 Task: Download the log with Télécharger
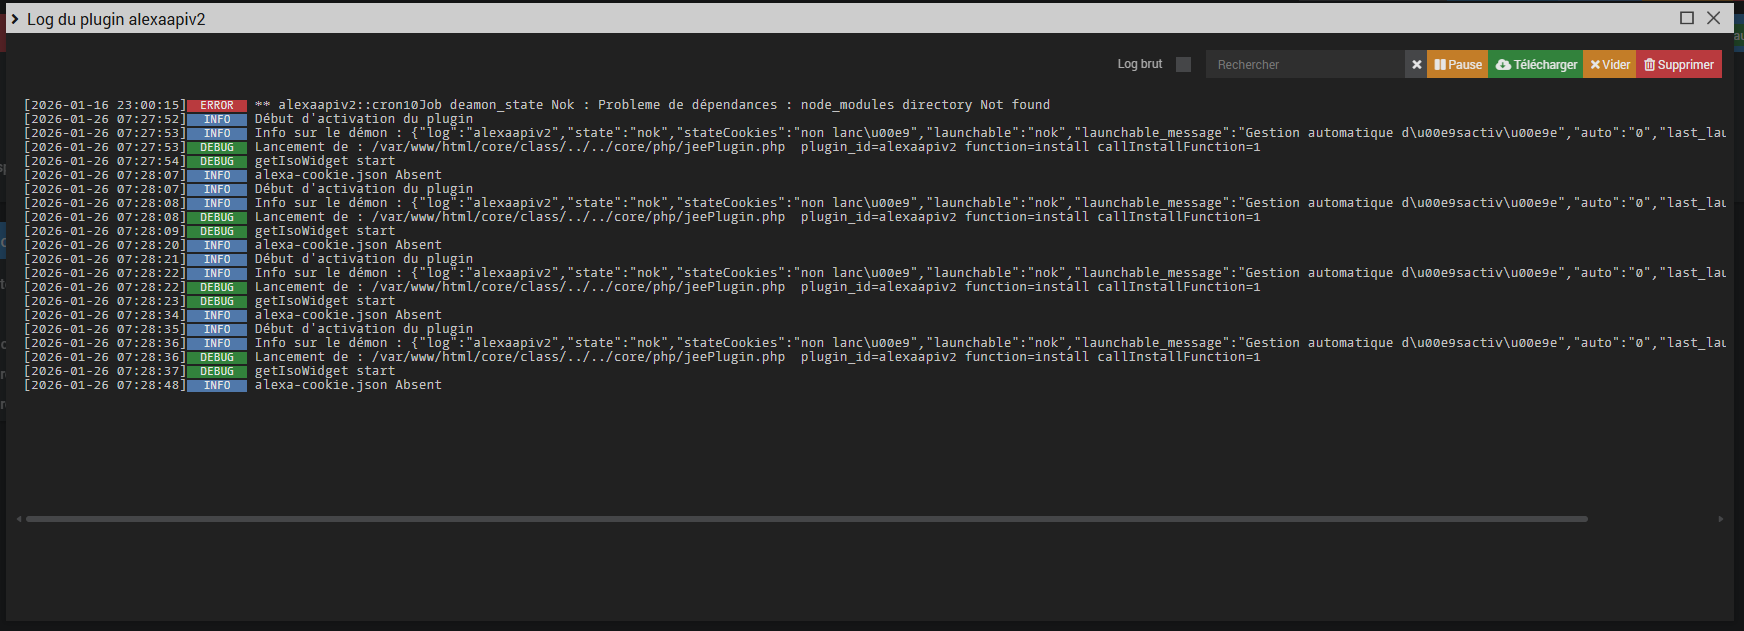[1535, 64]
